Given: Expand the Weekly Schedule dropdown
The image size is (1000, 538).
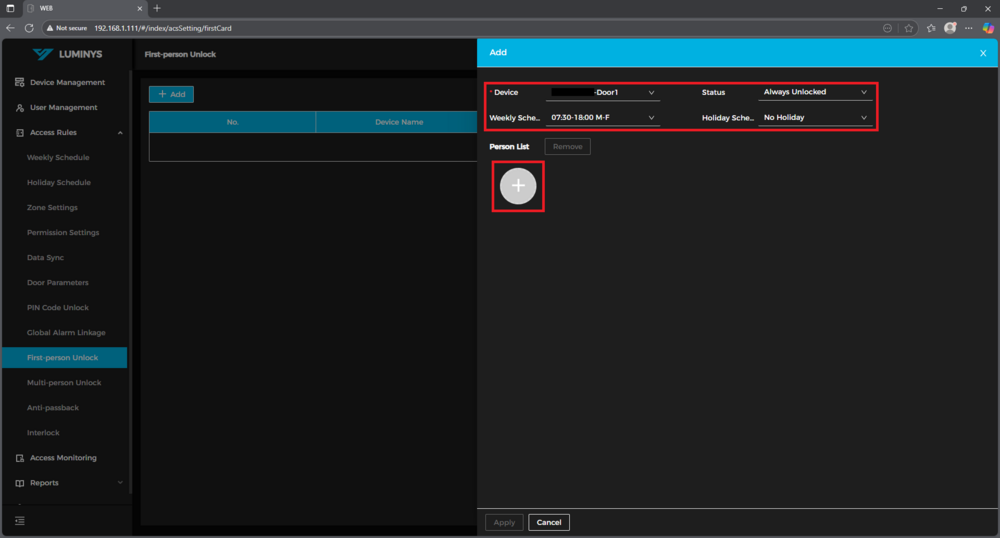Looking at the screenshot, I should (604, 117).
